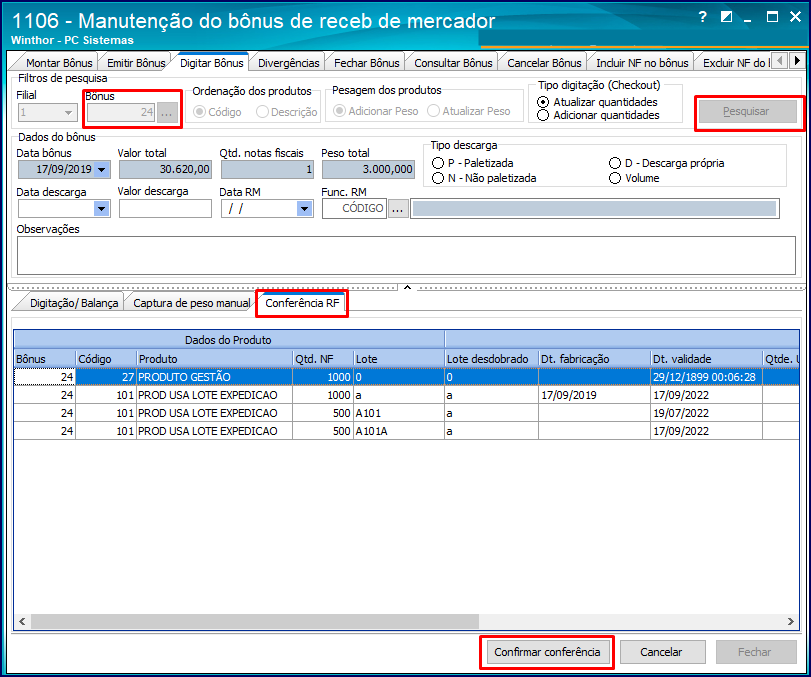The image size is (811, 677).
Task: Select row with lote A101
Action: pos(406,413)
